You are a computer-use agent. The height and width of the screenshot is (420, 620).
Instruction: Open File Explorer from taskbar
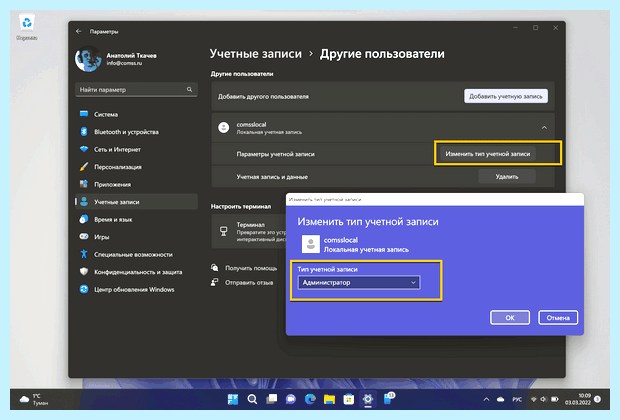coord(329,399)
